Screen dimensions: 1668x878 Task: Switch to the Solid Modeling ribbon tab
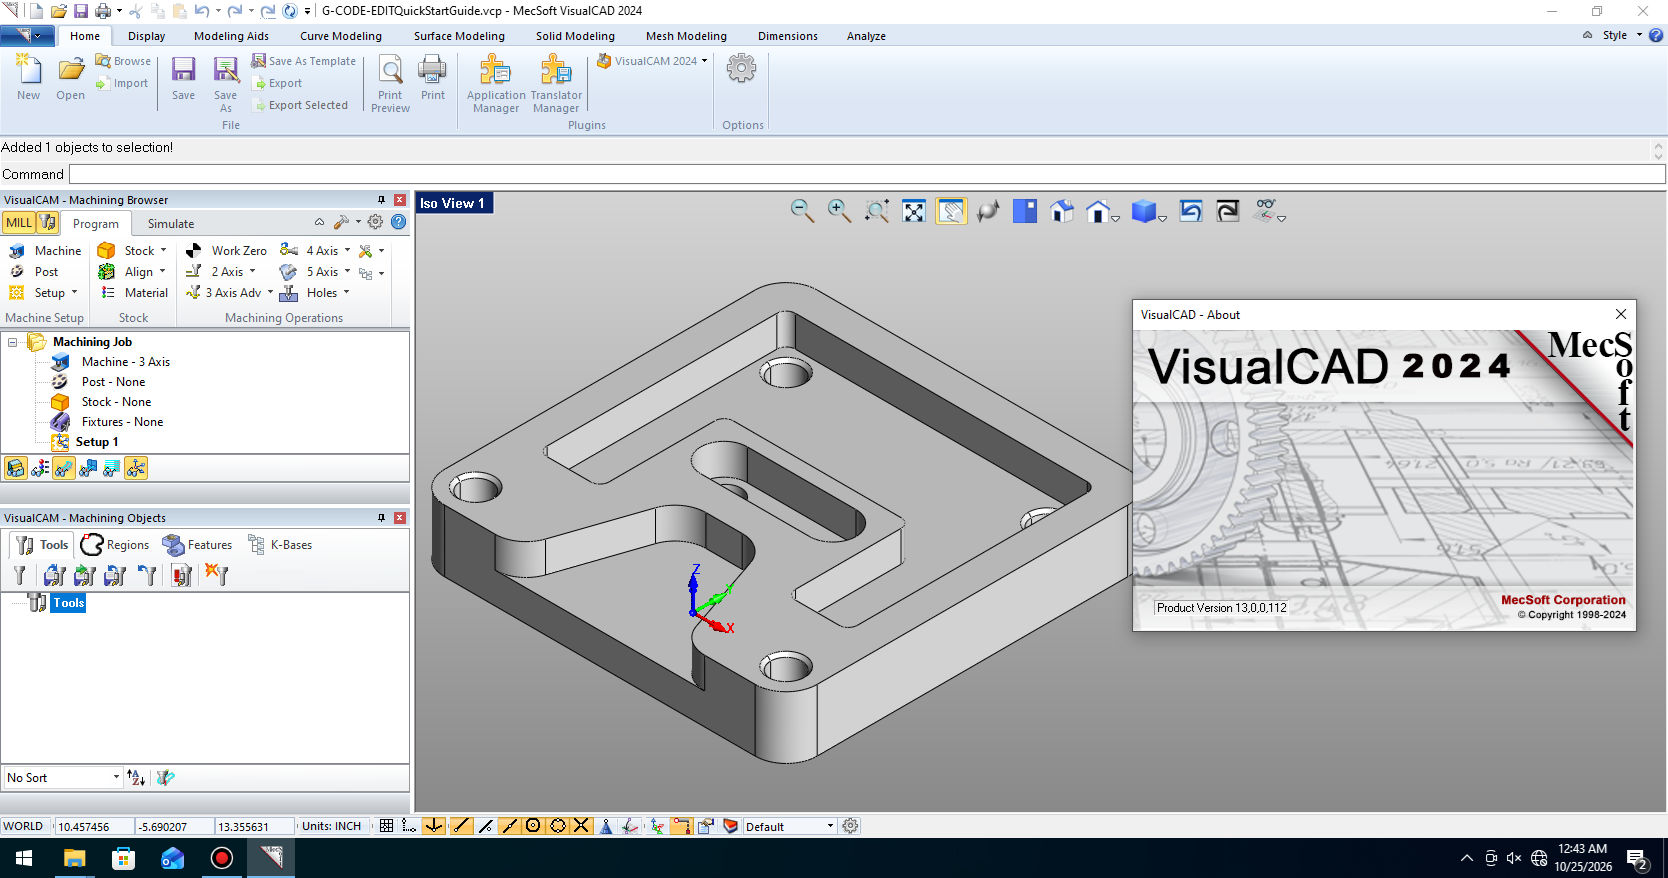(575, 36)
